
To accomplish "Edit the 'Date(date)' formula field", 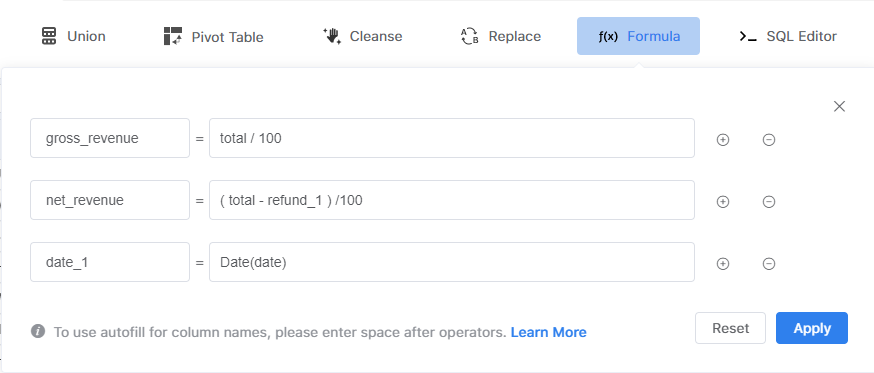I will [x=452, y=262].
